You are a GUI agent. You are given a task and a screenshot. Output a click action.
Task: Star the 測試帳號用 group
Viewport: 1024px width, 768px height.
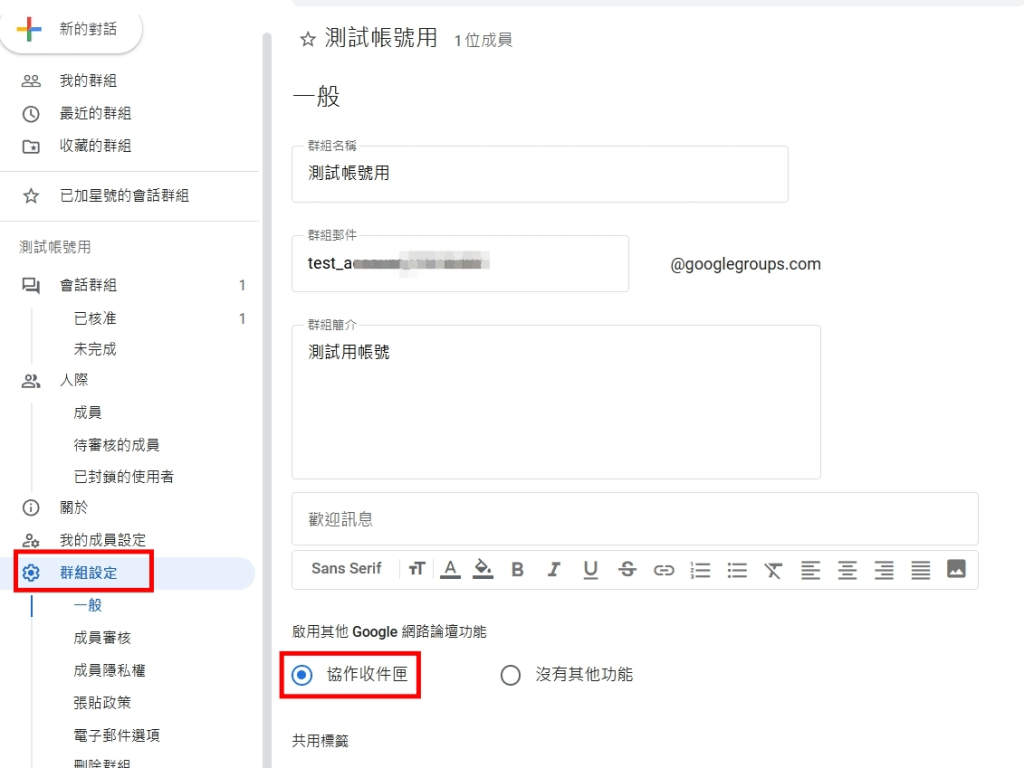coord(308,39)
